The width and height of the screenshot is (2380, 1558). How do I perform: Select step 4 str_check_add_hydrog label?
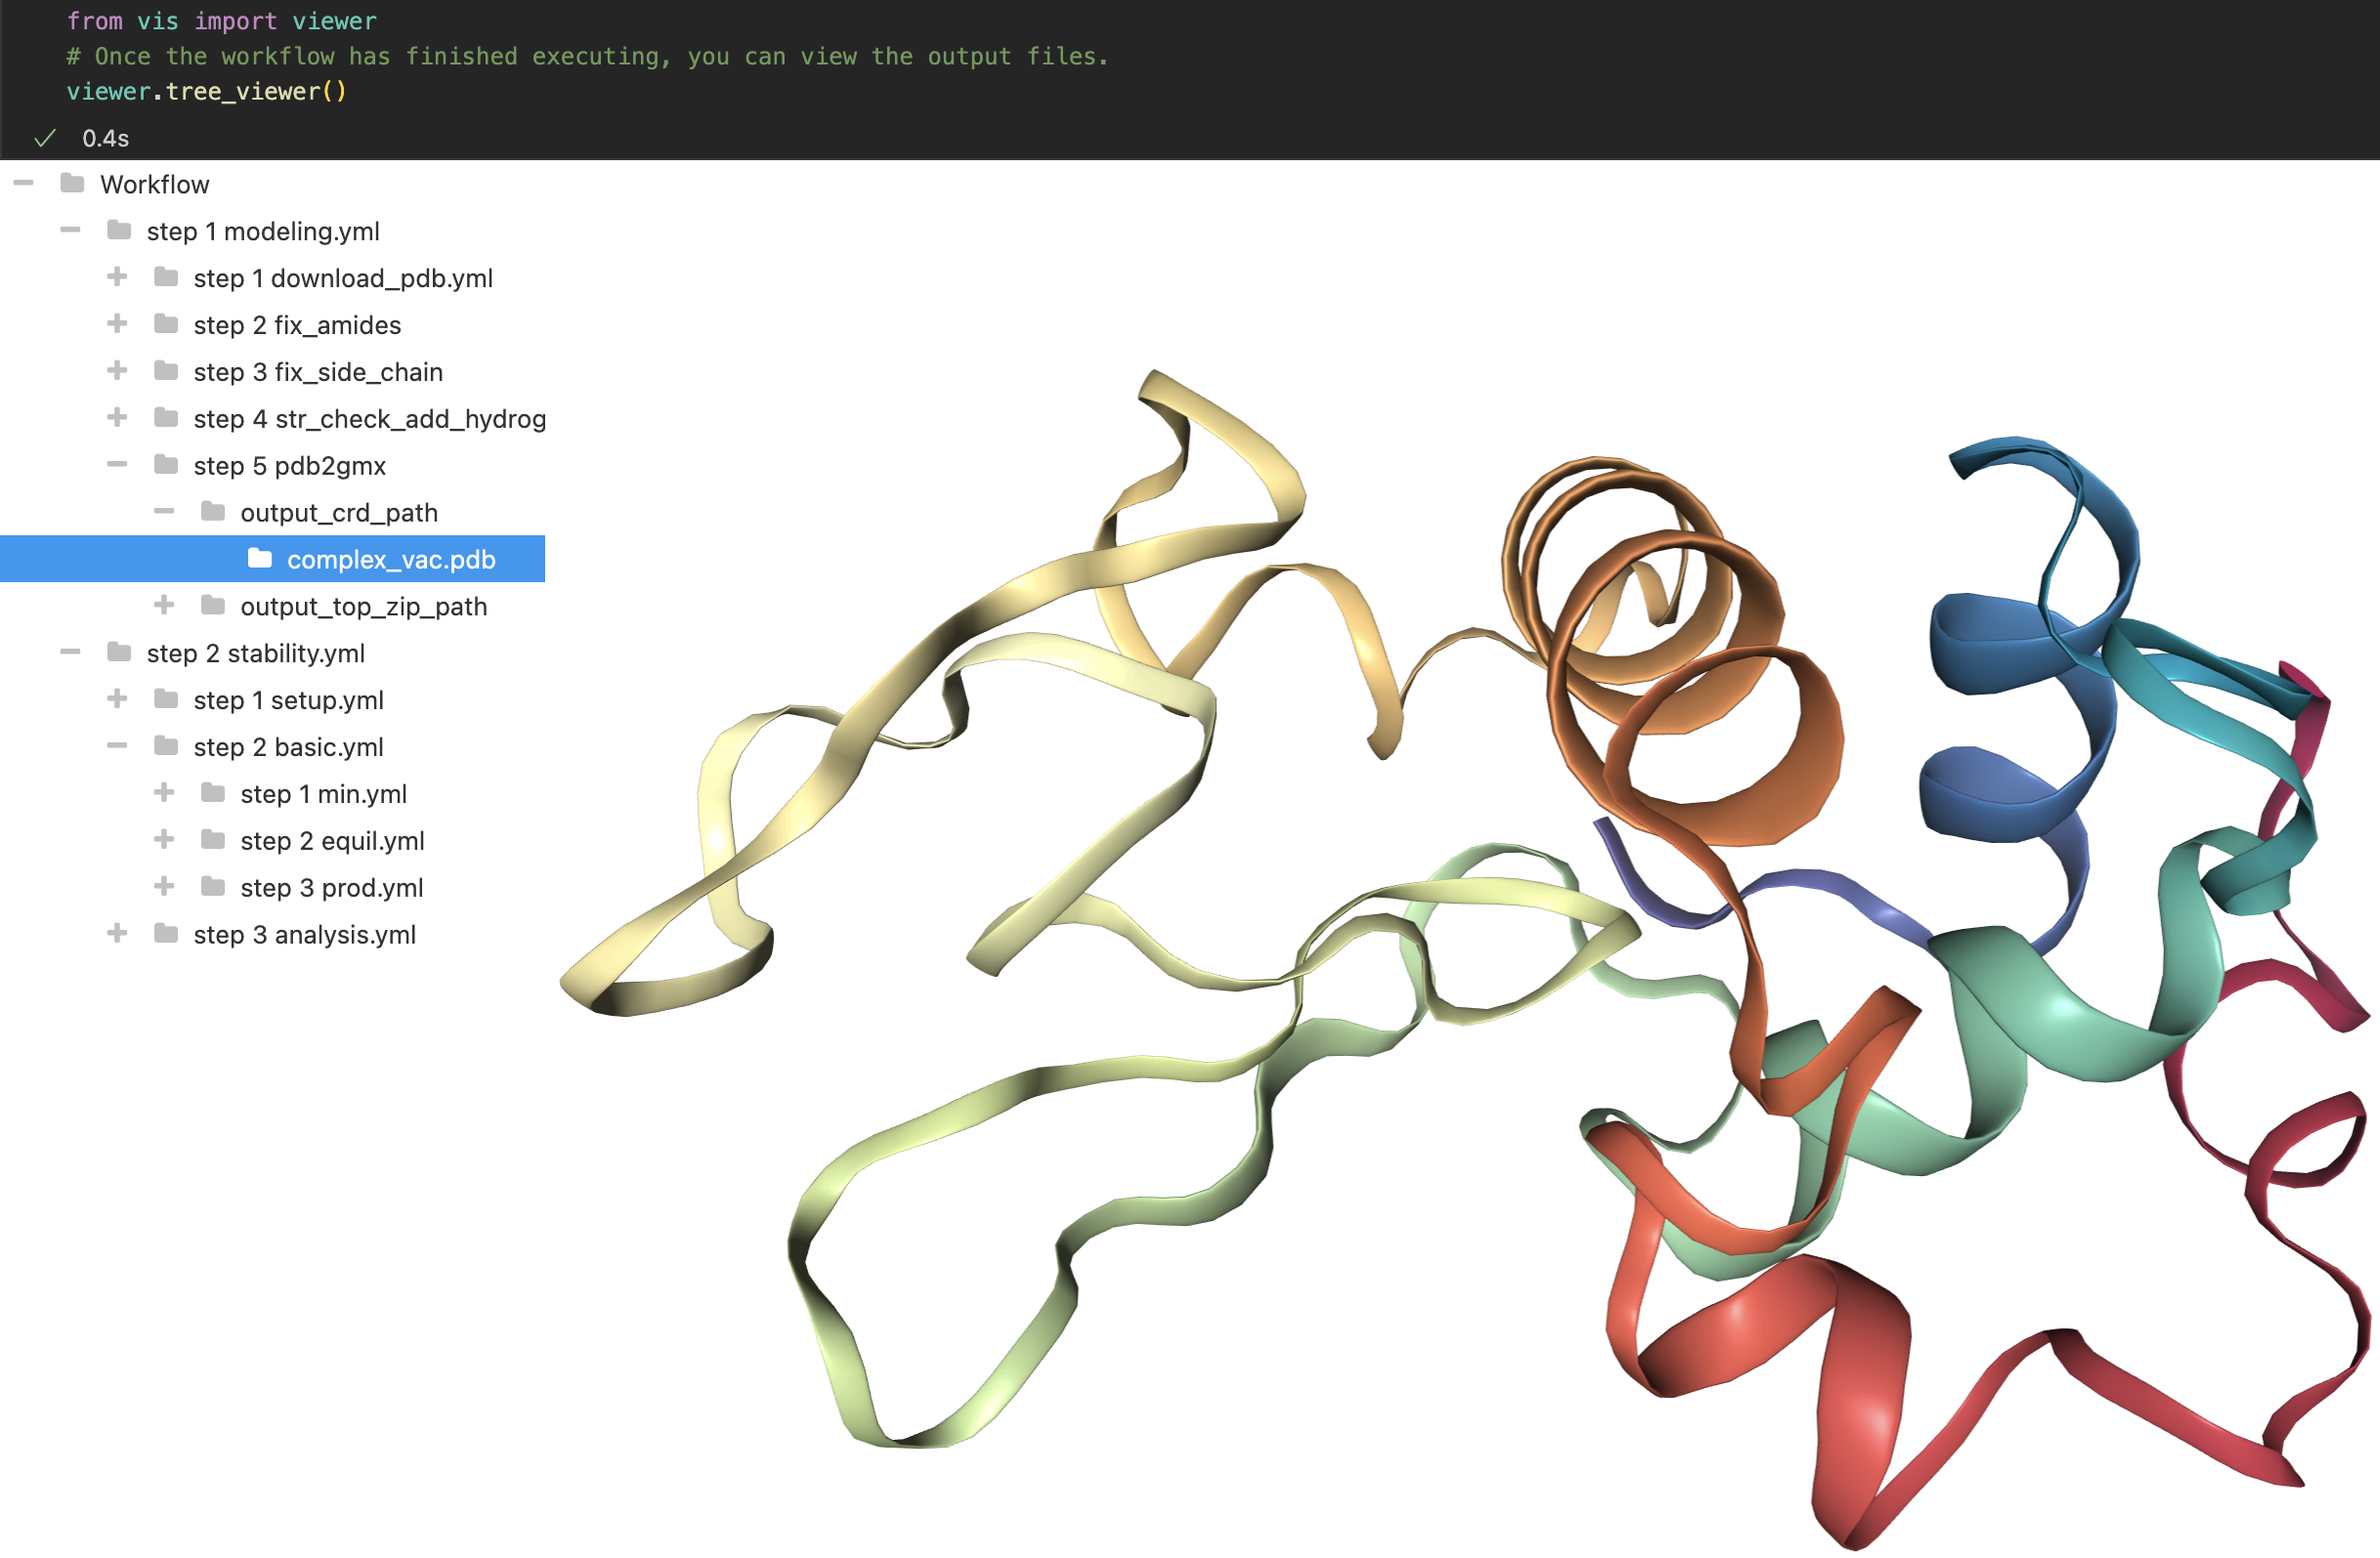(370, 419)
